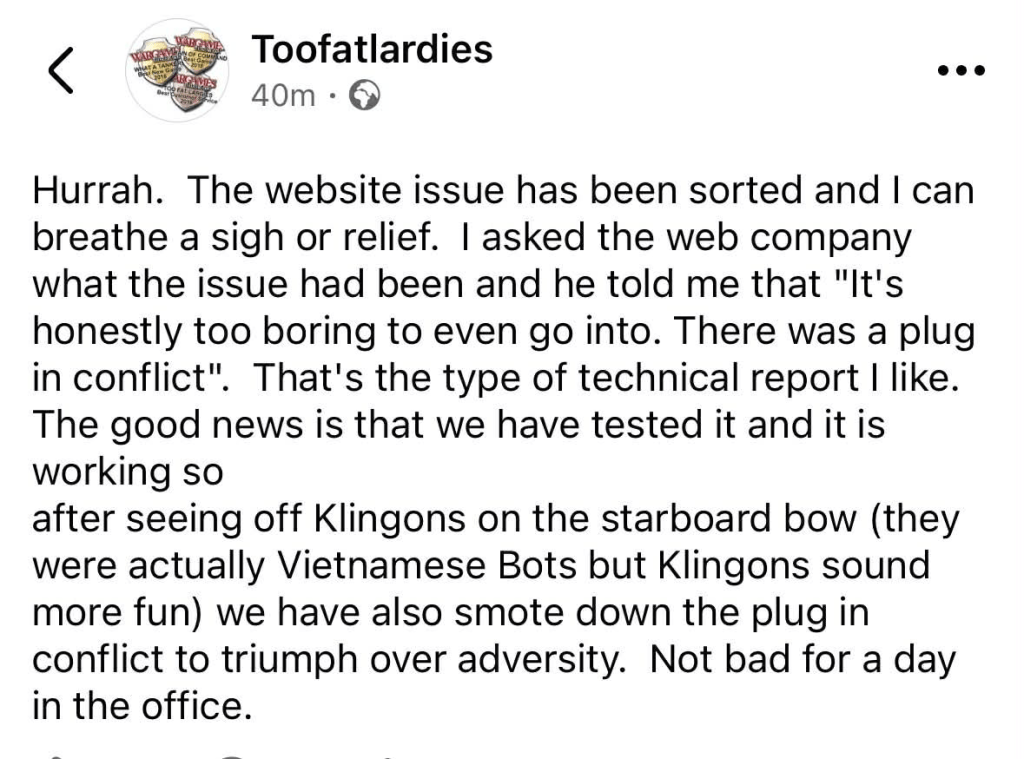The image size is (1024, 759).
Task: Click the phrase "The good news"
Action: [x=154, y=427]
